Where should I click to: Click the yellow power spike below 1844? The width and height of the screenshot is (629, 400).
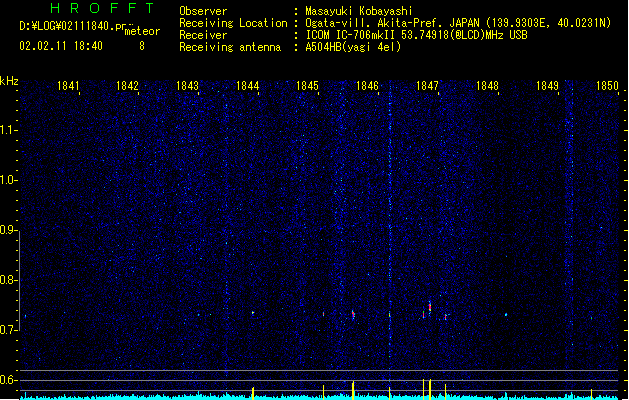pos(253,393)
